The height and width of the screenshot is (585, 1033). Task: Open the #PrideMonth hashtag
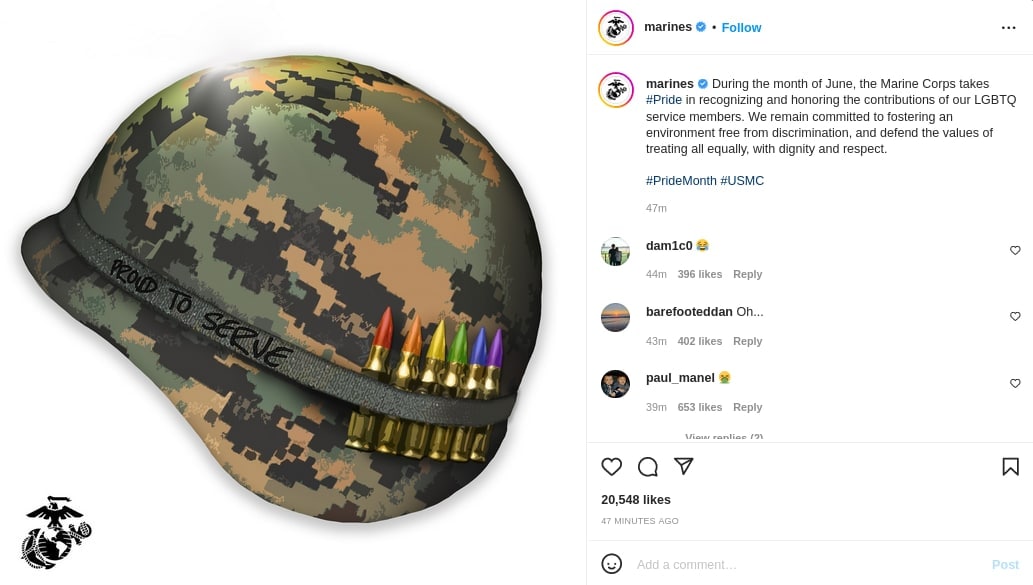tap(681, 181)
